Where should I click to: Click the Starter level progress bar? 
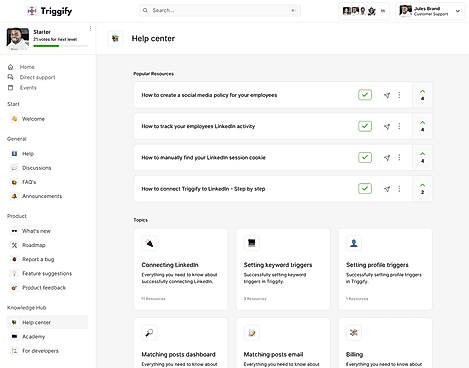click(x=61, y=46)
